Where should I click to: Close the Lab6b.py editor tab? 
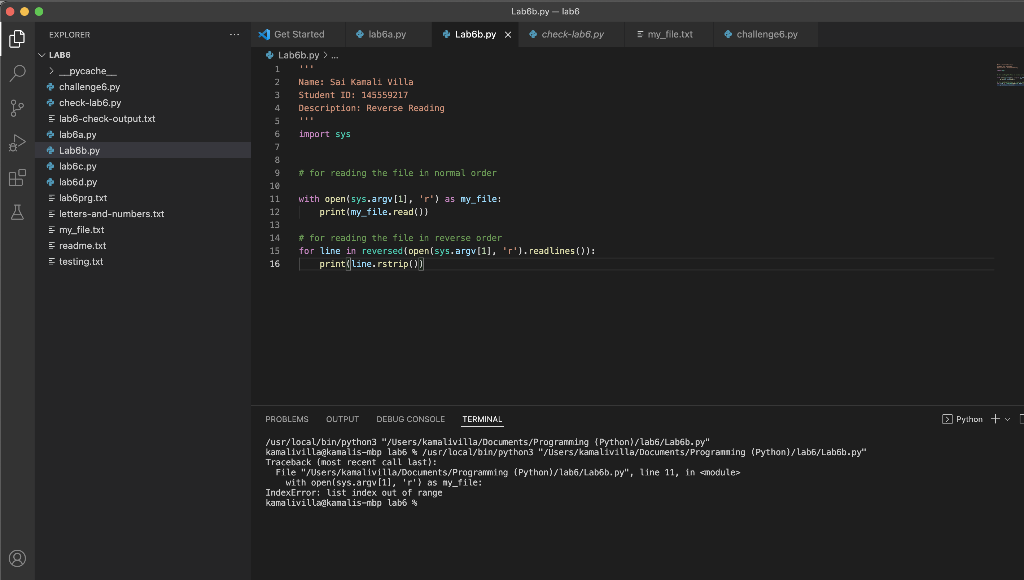click(507, 35)
